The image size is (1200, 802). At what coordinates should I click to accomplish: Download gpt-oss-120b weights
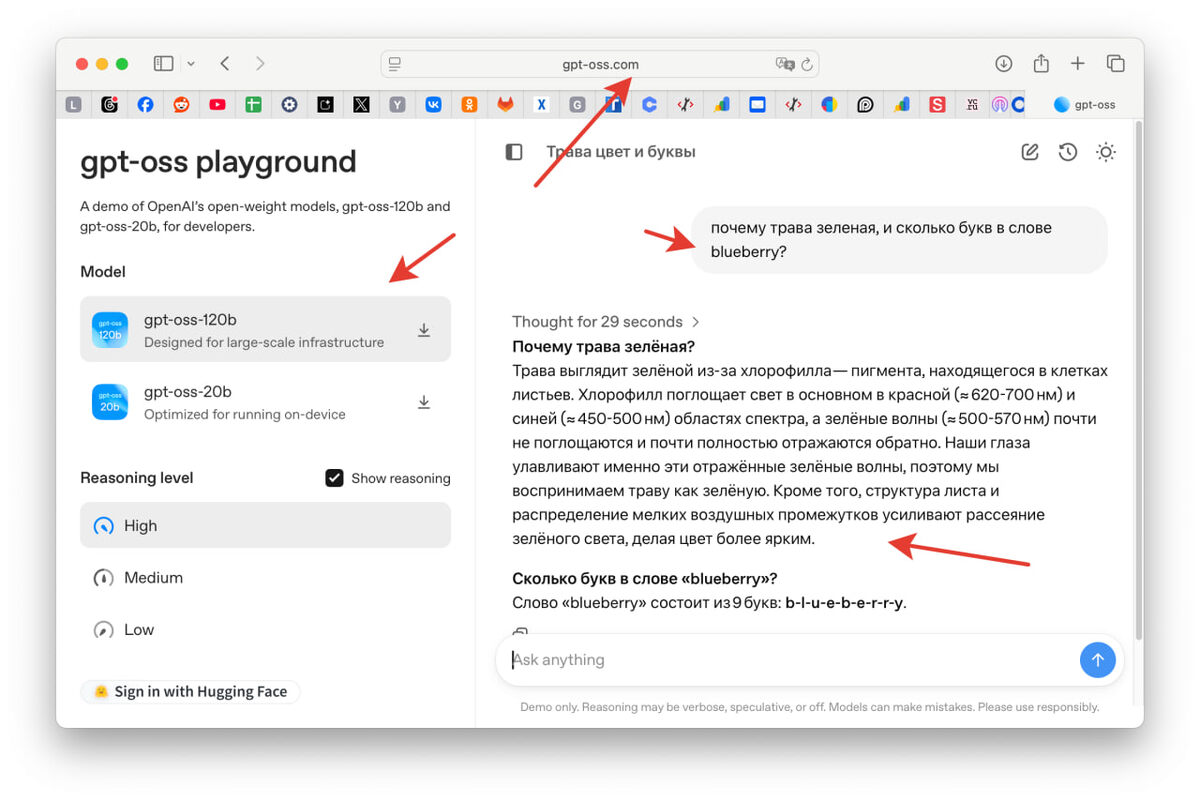tap(424, 330)
